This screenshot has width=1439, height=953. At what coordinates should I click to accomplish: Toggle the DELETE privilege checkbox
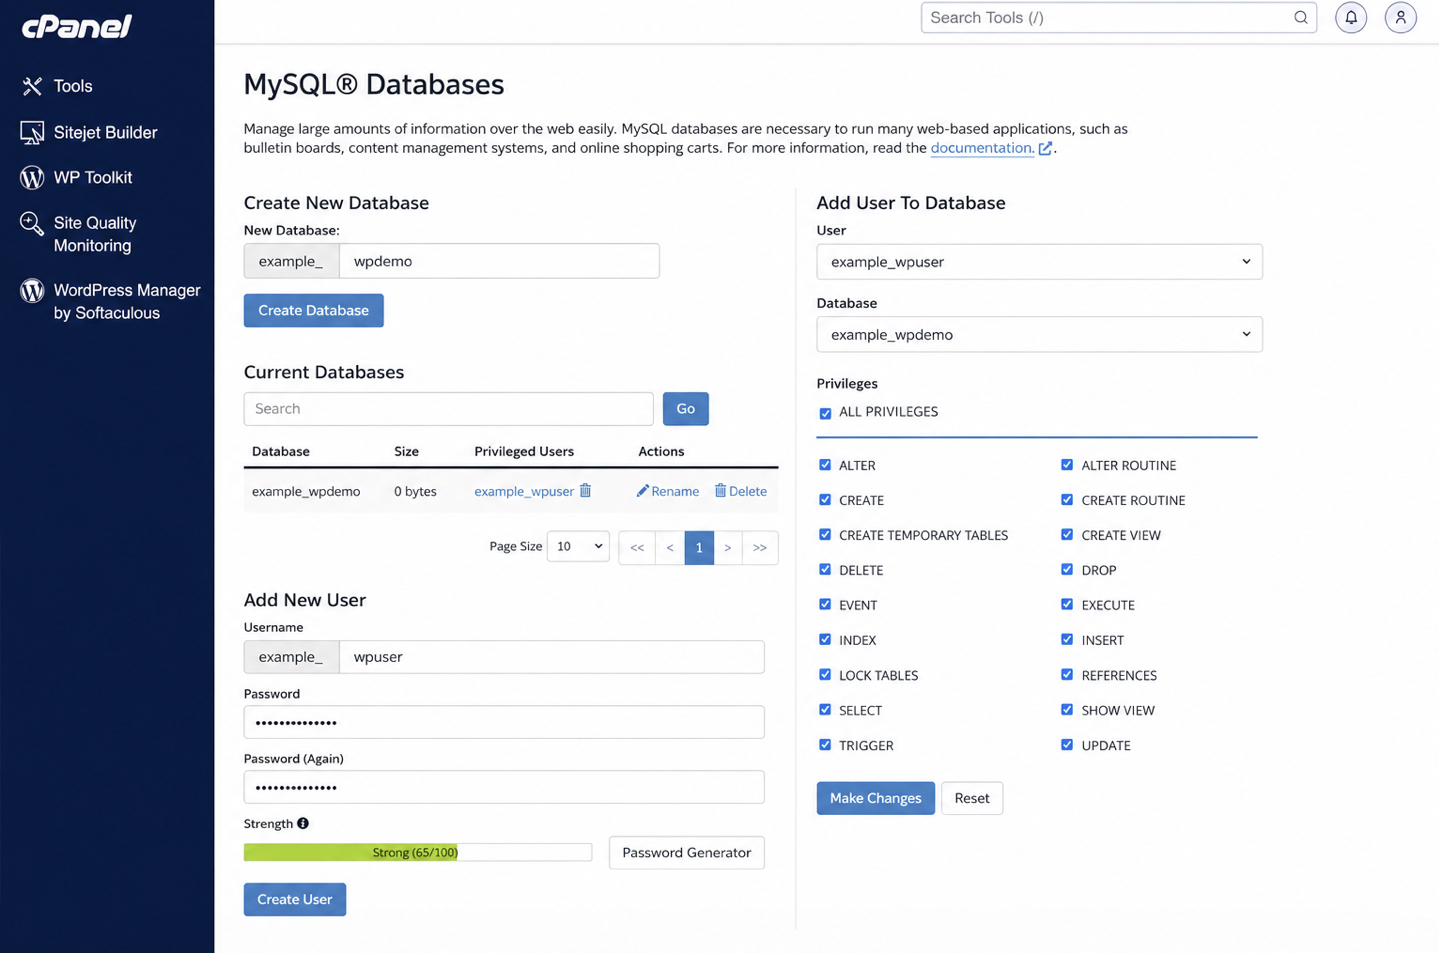pos(825,570)
